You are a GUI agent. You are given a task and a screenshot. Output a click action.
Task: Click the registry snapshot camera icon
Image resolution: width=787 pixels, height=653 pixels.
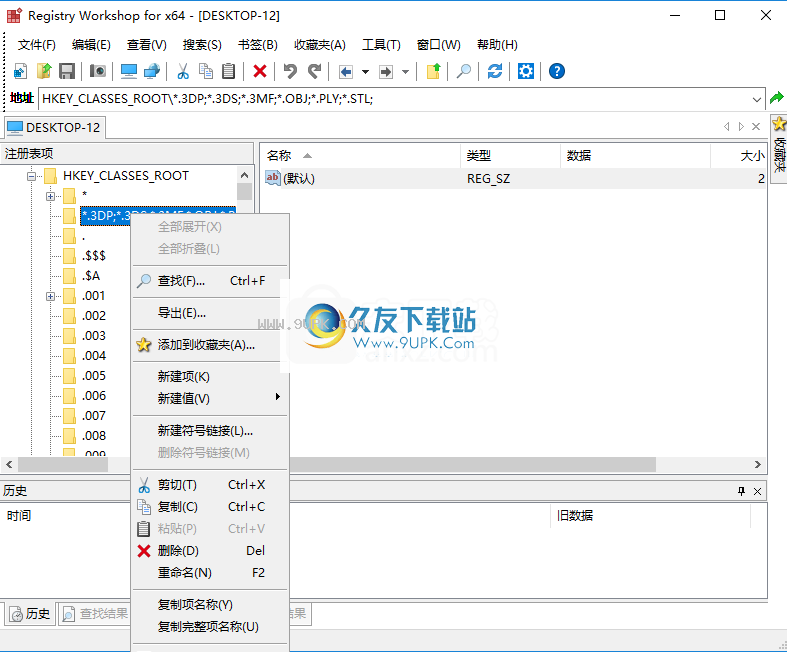tap(97, 71)
